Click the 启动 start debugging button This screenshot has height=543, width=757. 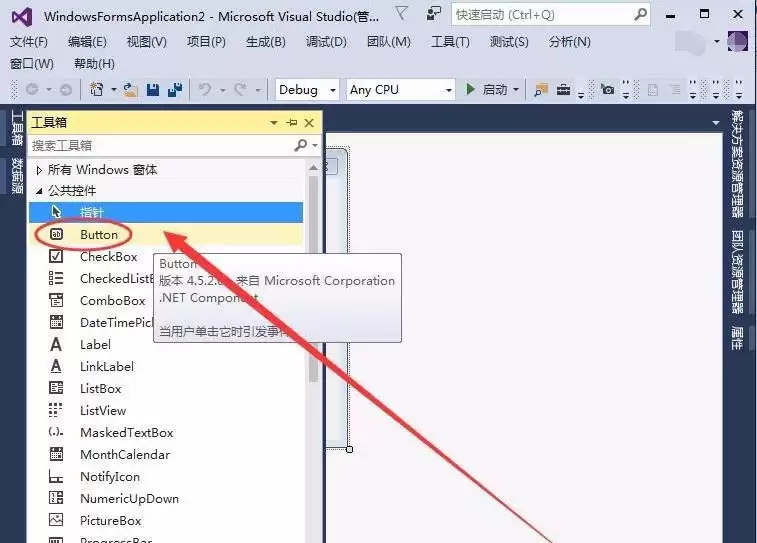487,90
